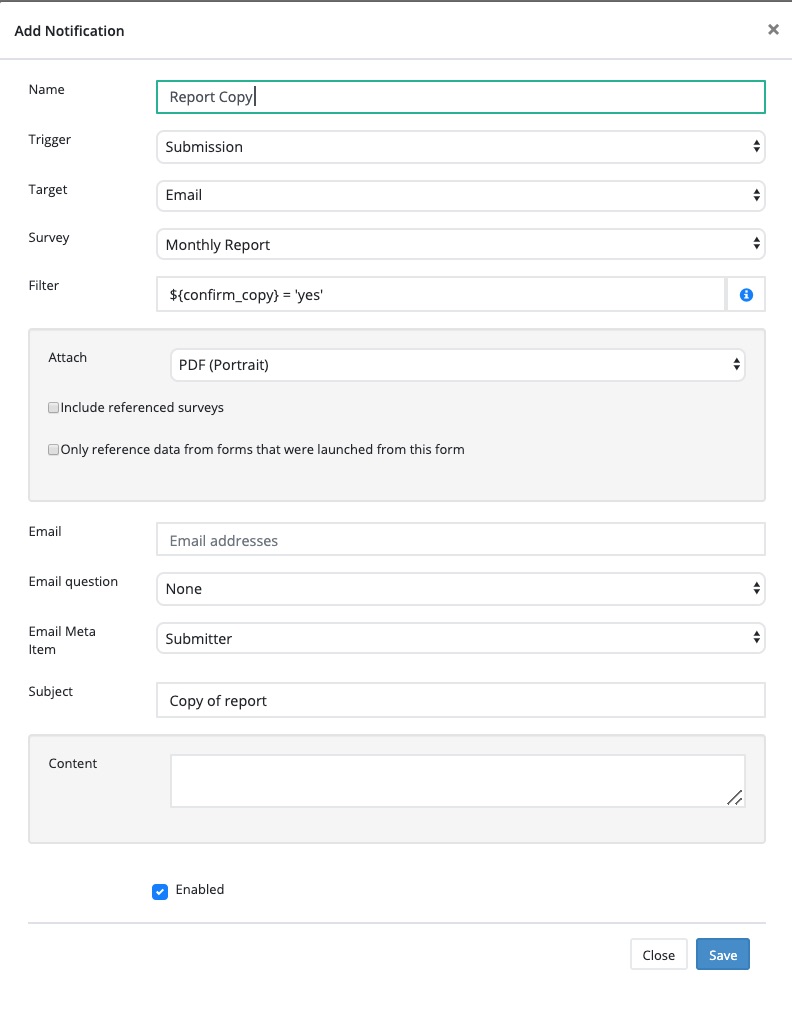Click the filter info icon

coord(745,295)
